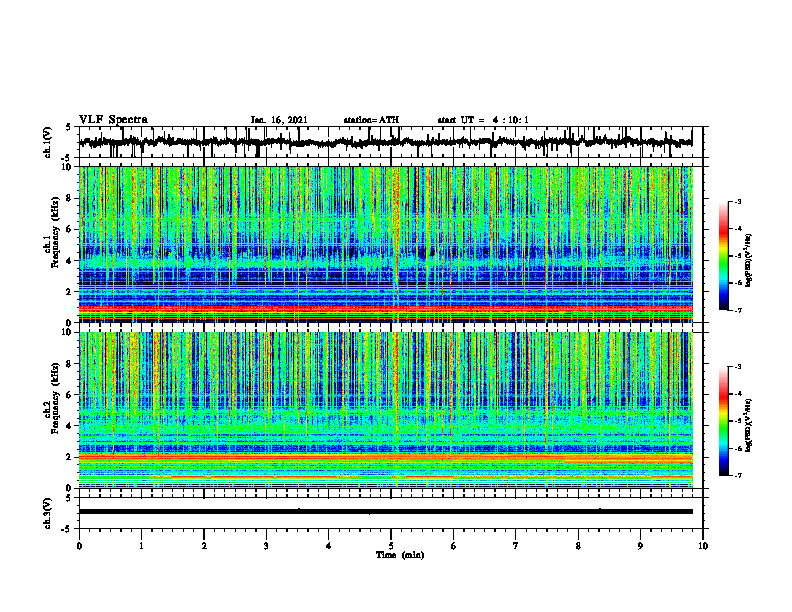This screenshot has height=612, width=792.
Task: Click the log(PSD) label beside ch.1 color bar
Action: click(749, 261)
